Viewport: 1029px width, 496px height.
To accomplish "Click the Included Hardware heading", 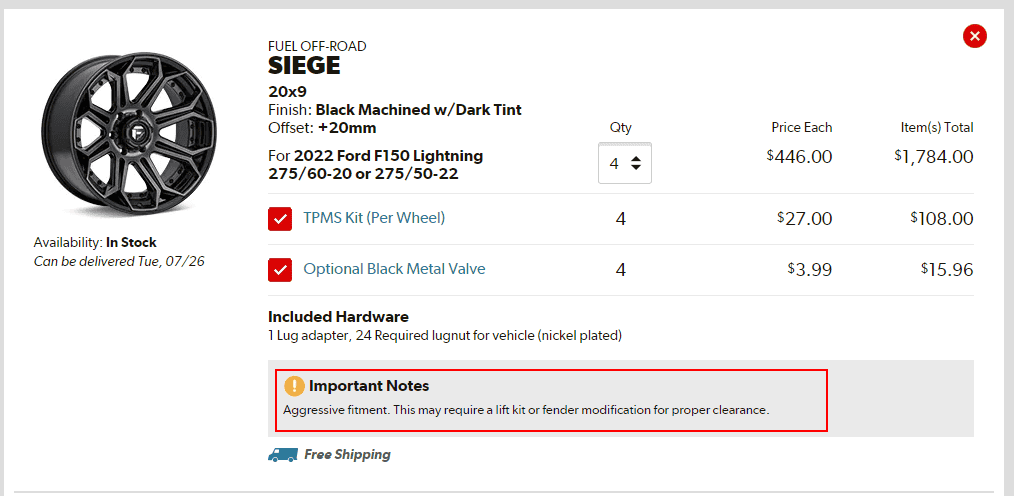I will tap(338, 317).
